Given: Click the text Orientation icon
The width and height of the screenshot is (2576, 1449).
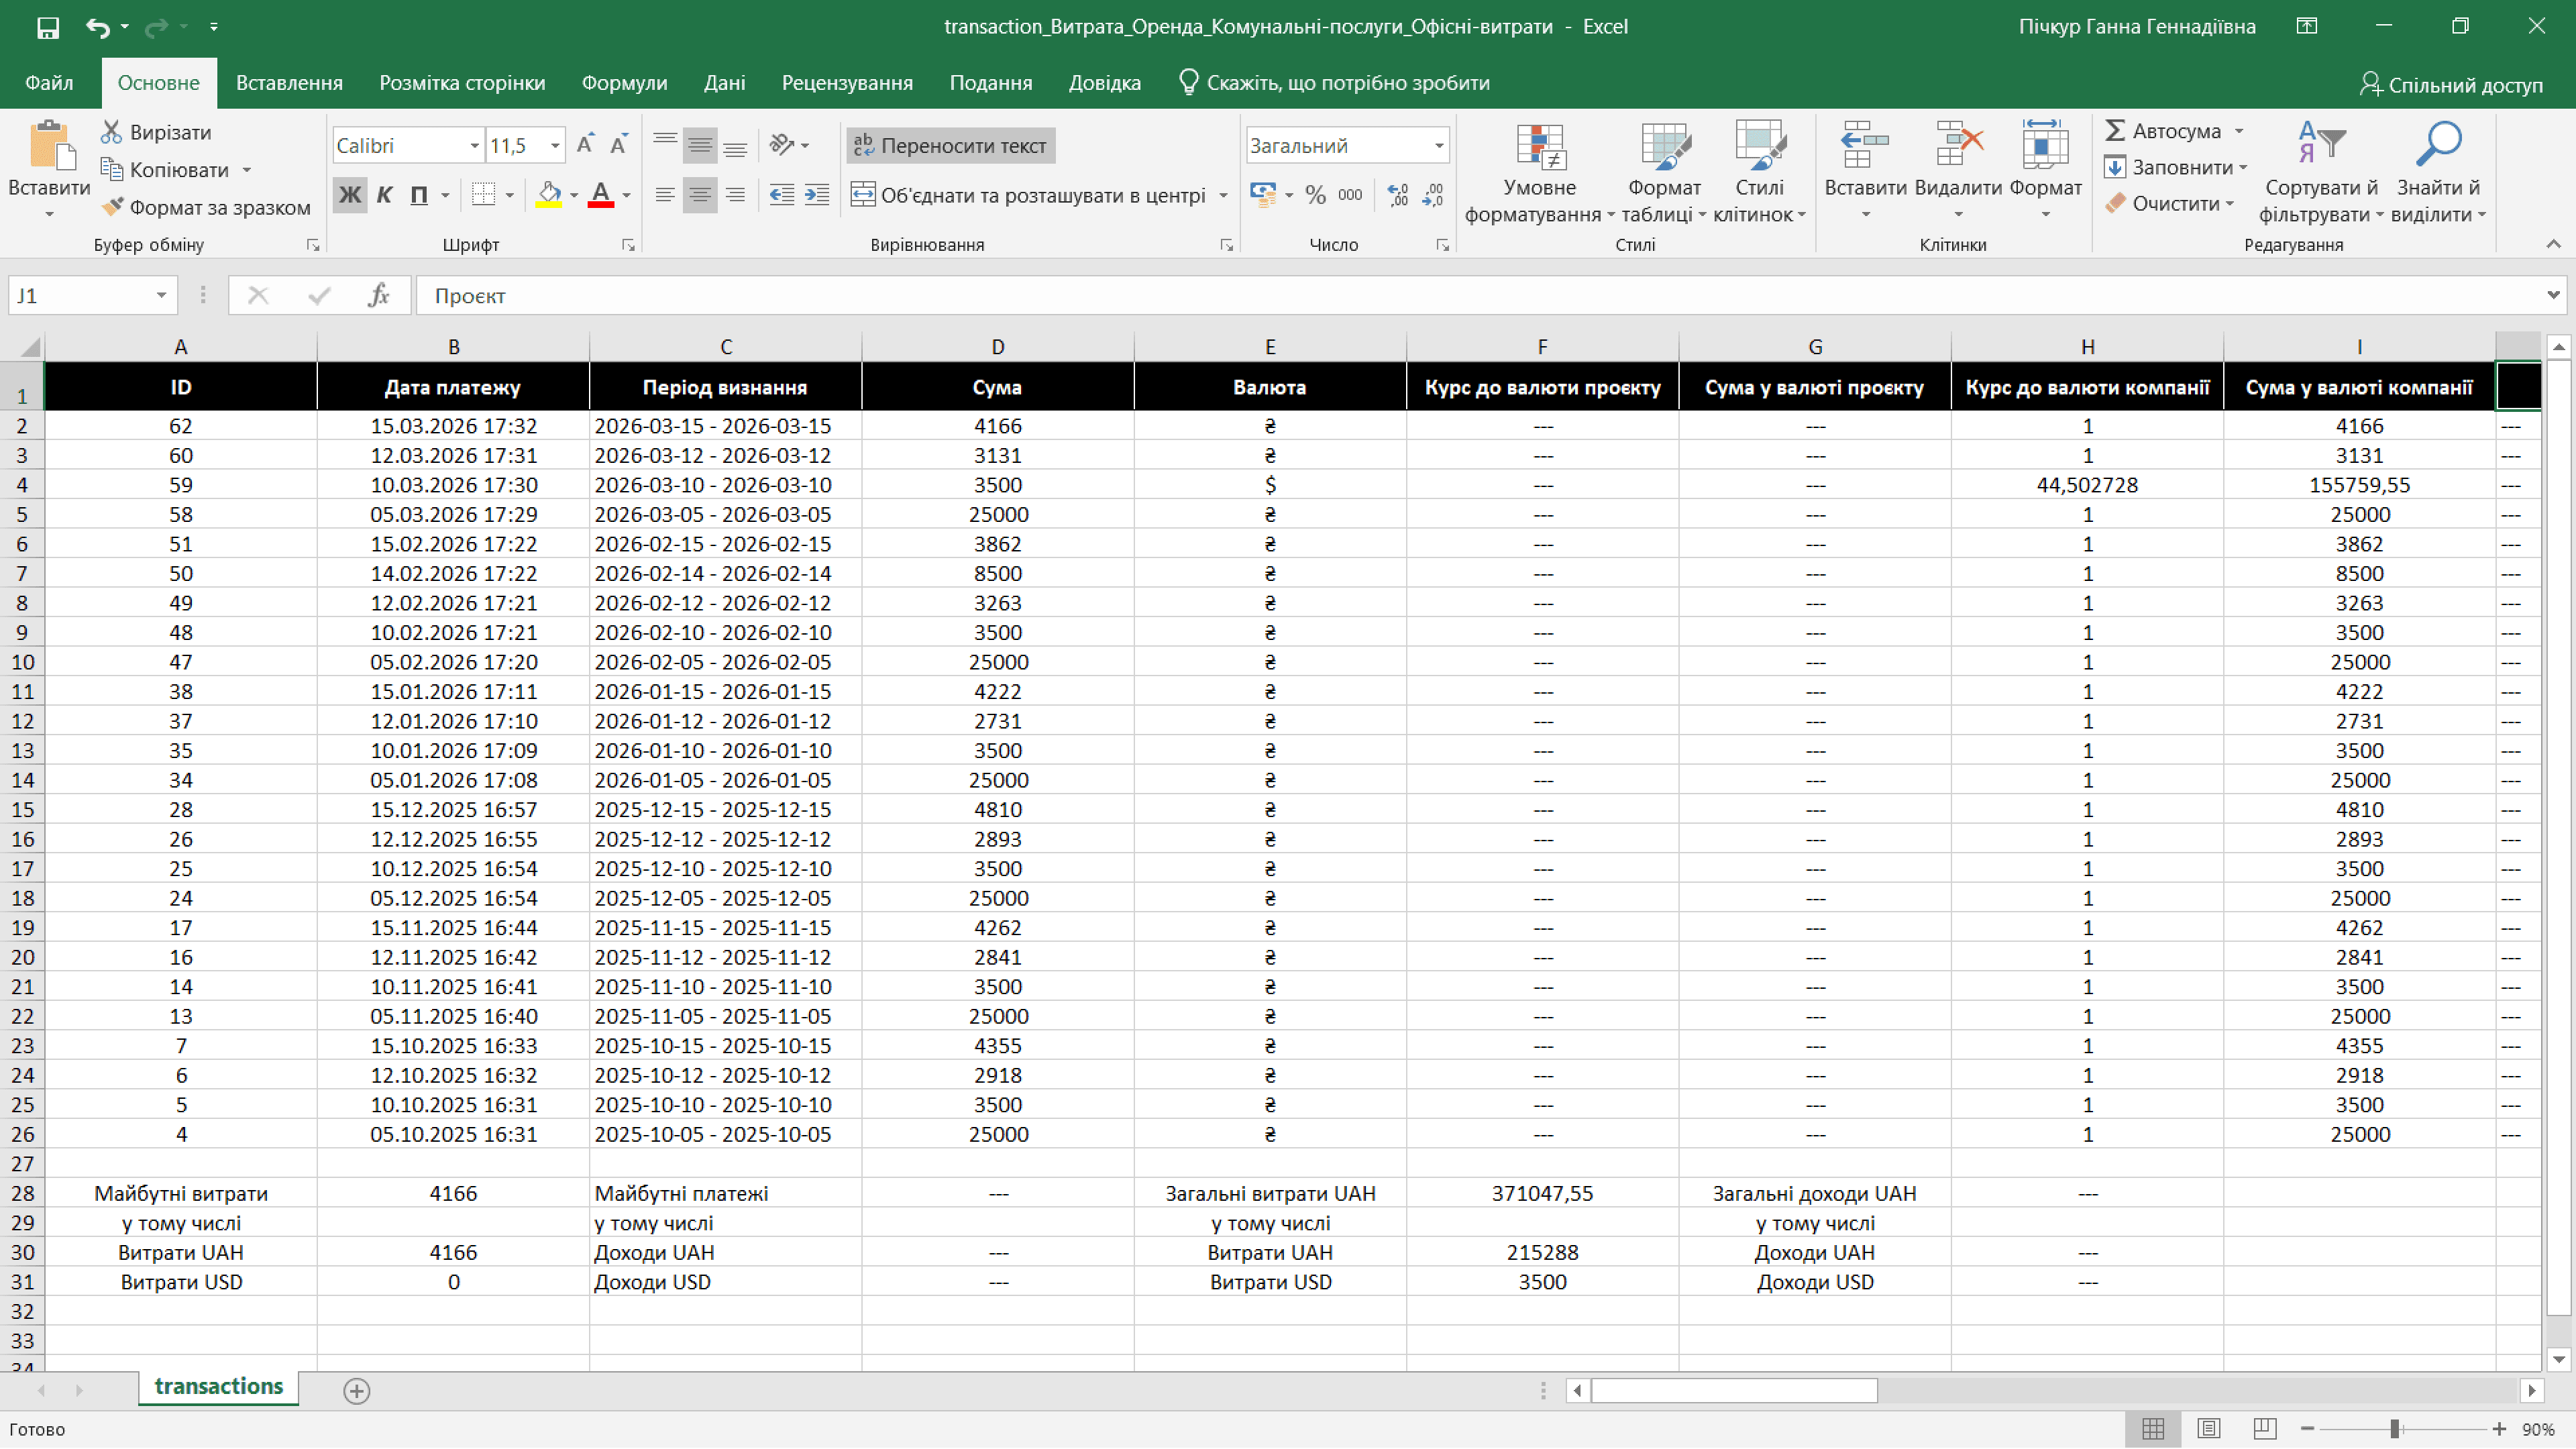Looking at the screenshot, I should [x=782, y=145].
